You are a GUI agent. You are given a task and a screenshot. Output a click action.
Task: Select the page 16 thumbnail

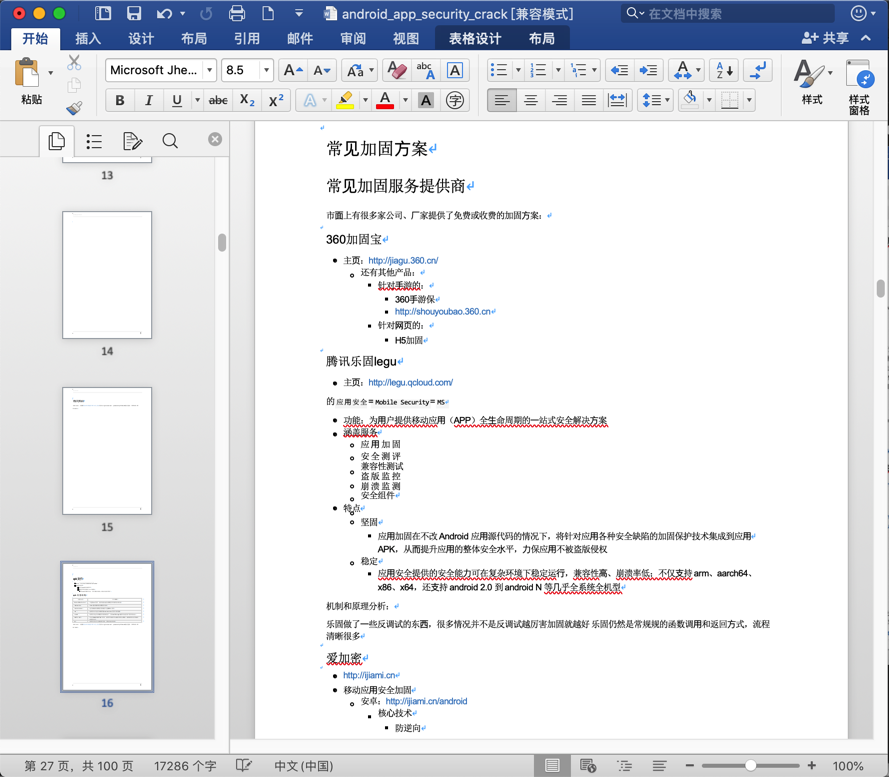(107, 626)
